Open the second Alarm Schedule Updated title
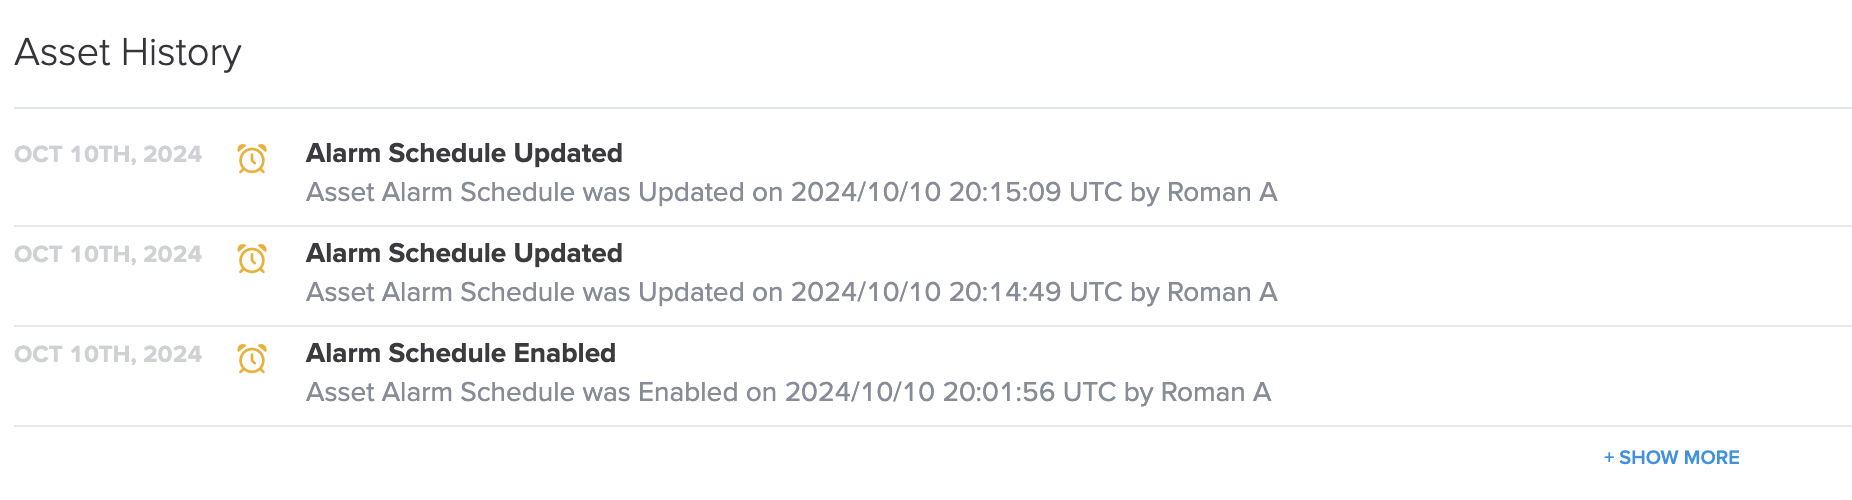The image size is (1852, 500). pyautogui.click(x=464, y=253)
